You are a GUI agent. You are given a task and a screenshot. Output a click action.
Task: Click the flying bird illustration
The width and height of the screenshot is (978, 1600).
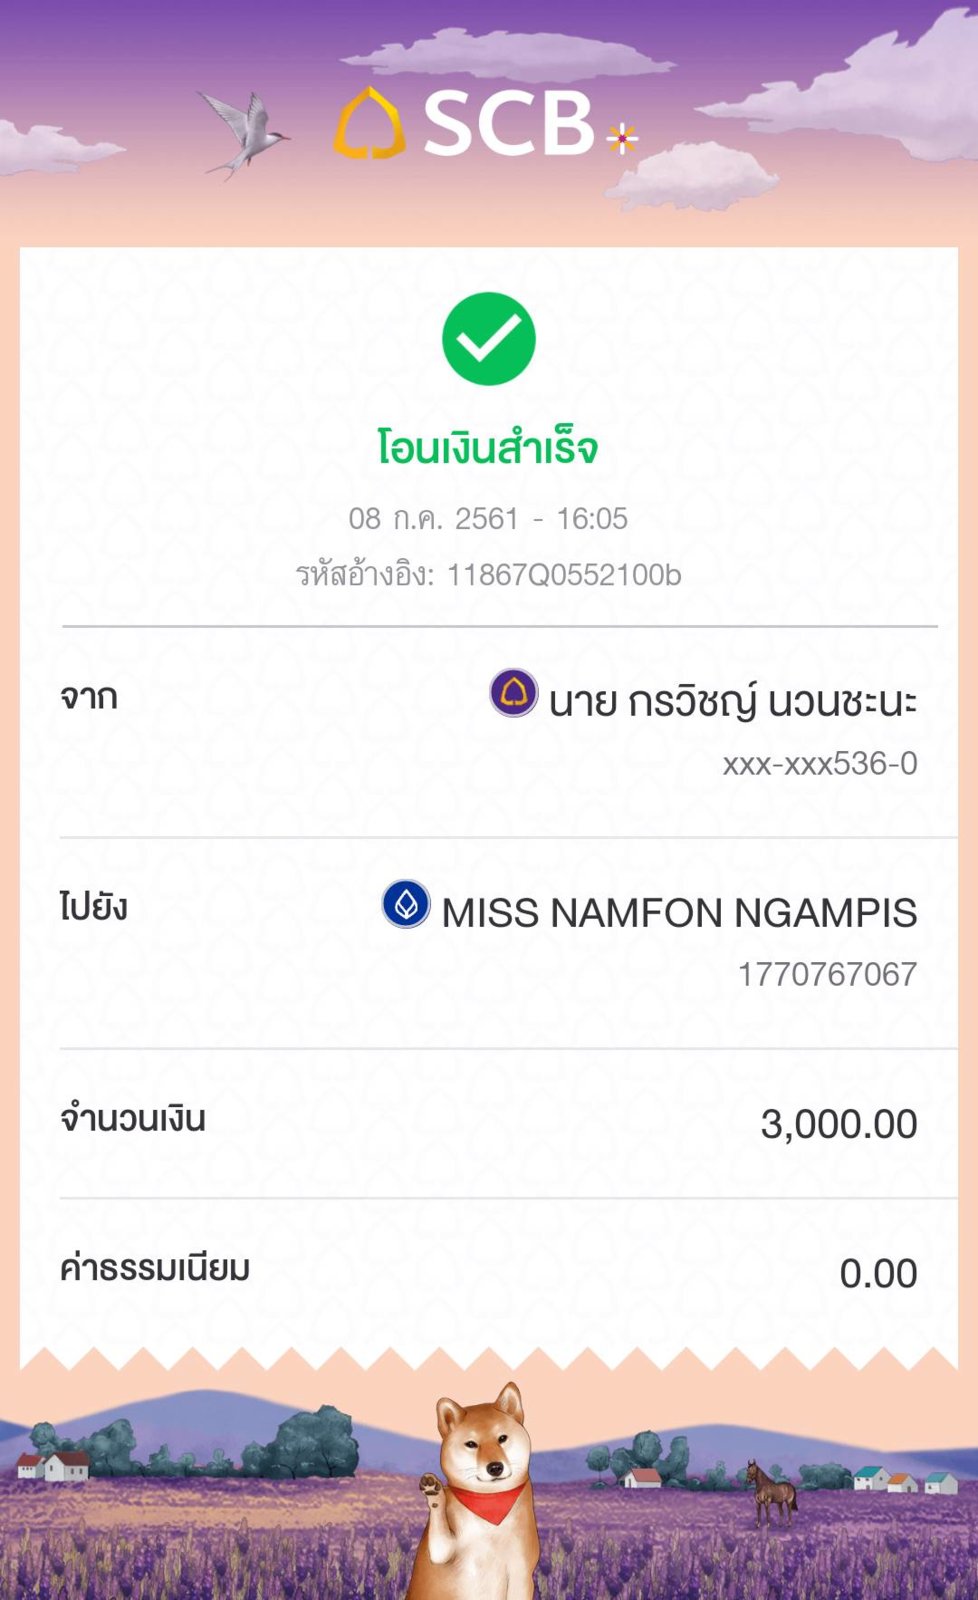243,135
